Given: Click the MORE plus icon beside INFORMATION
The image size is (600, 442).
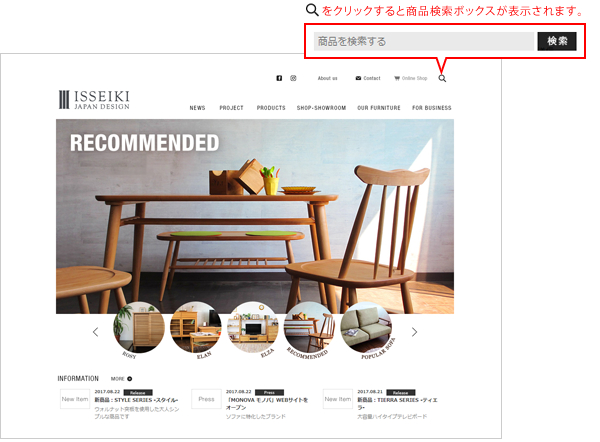Looking at the screenshot, I should (x=130, y=379).
